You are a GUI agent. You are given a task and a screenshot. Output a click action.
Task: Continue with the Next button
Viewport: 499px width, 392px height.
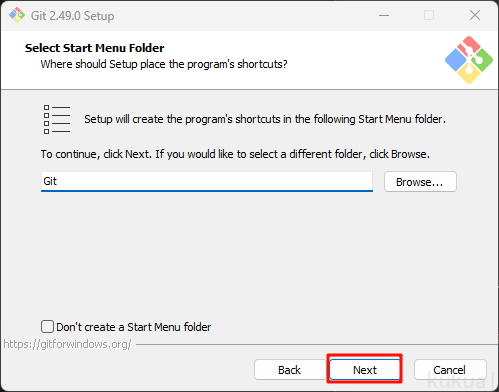click(365, 370)
